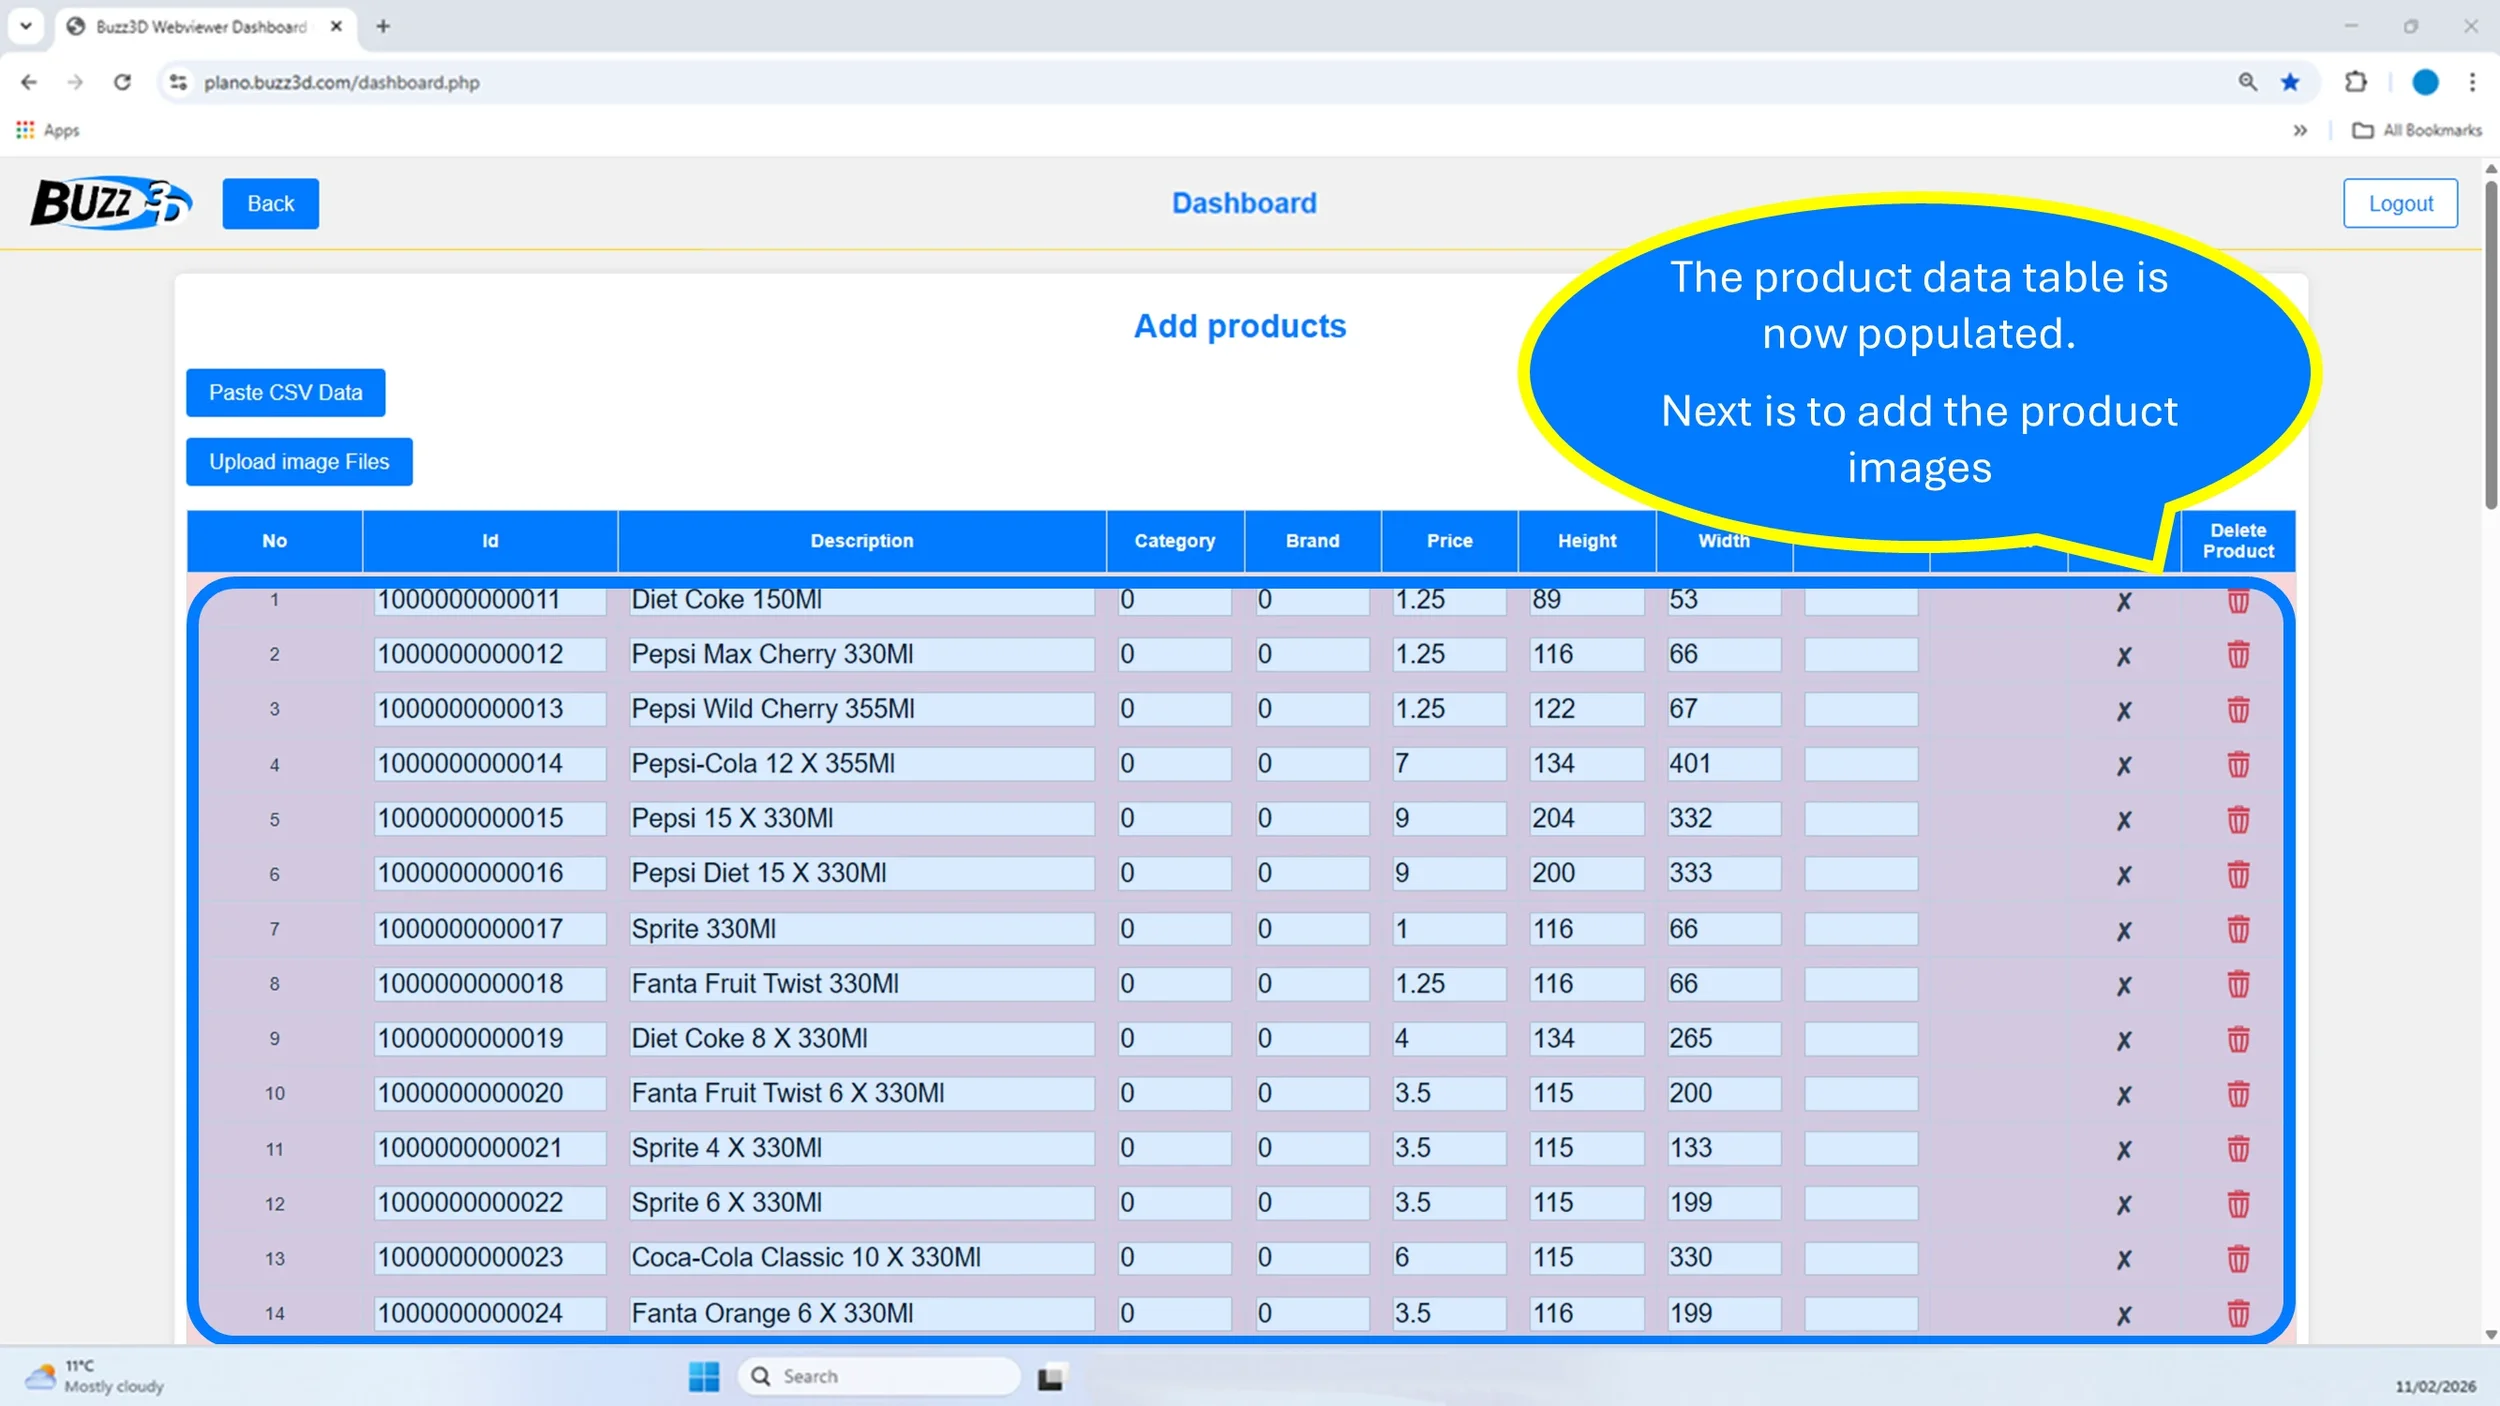The height and width of the screenshot is (1406, 2500).
Task: Click the Buzz3D logo
Action: point(110,203)
